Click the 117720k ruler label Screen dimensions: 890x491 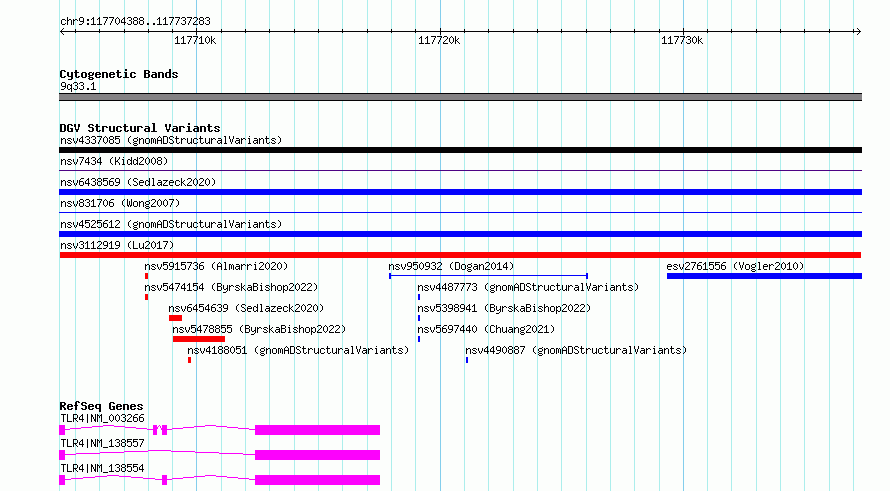(439, 40)
